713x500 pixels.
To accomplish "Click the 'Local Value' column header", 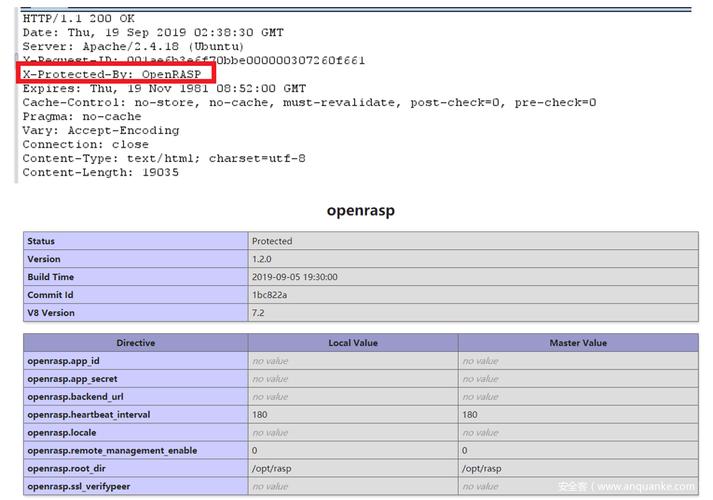I will pyautogui.click(x=353, y=343).
